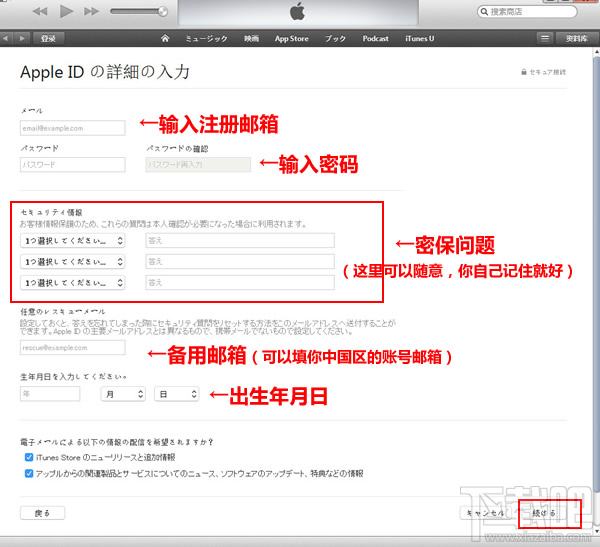Open the first security question dropdown

coord(73,241)
